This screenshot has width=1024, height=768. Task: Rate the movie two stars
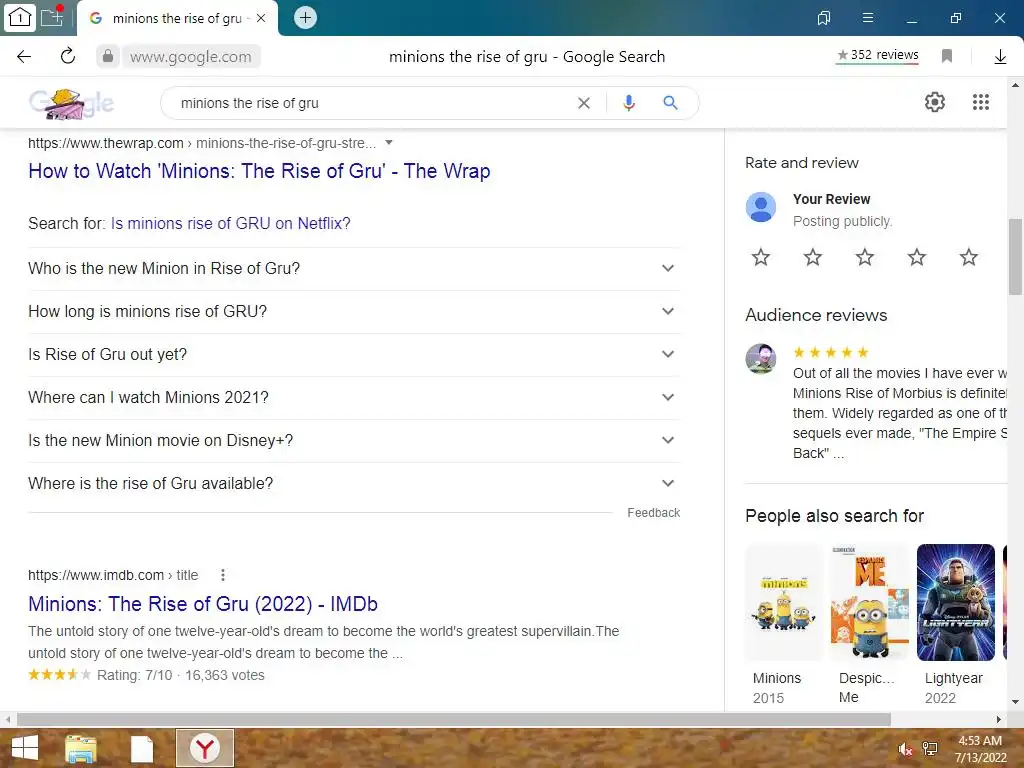tap(812, 257)
